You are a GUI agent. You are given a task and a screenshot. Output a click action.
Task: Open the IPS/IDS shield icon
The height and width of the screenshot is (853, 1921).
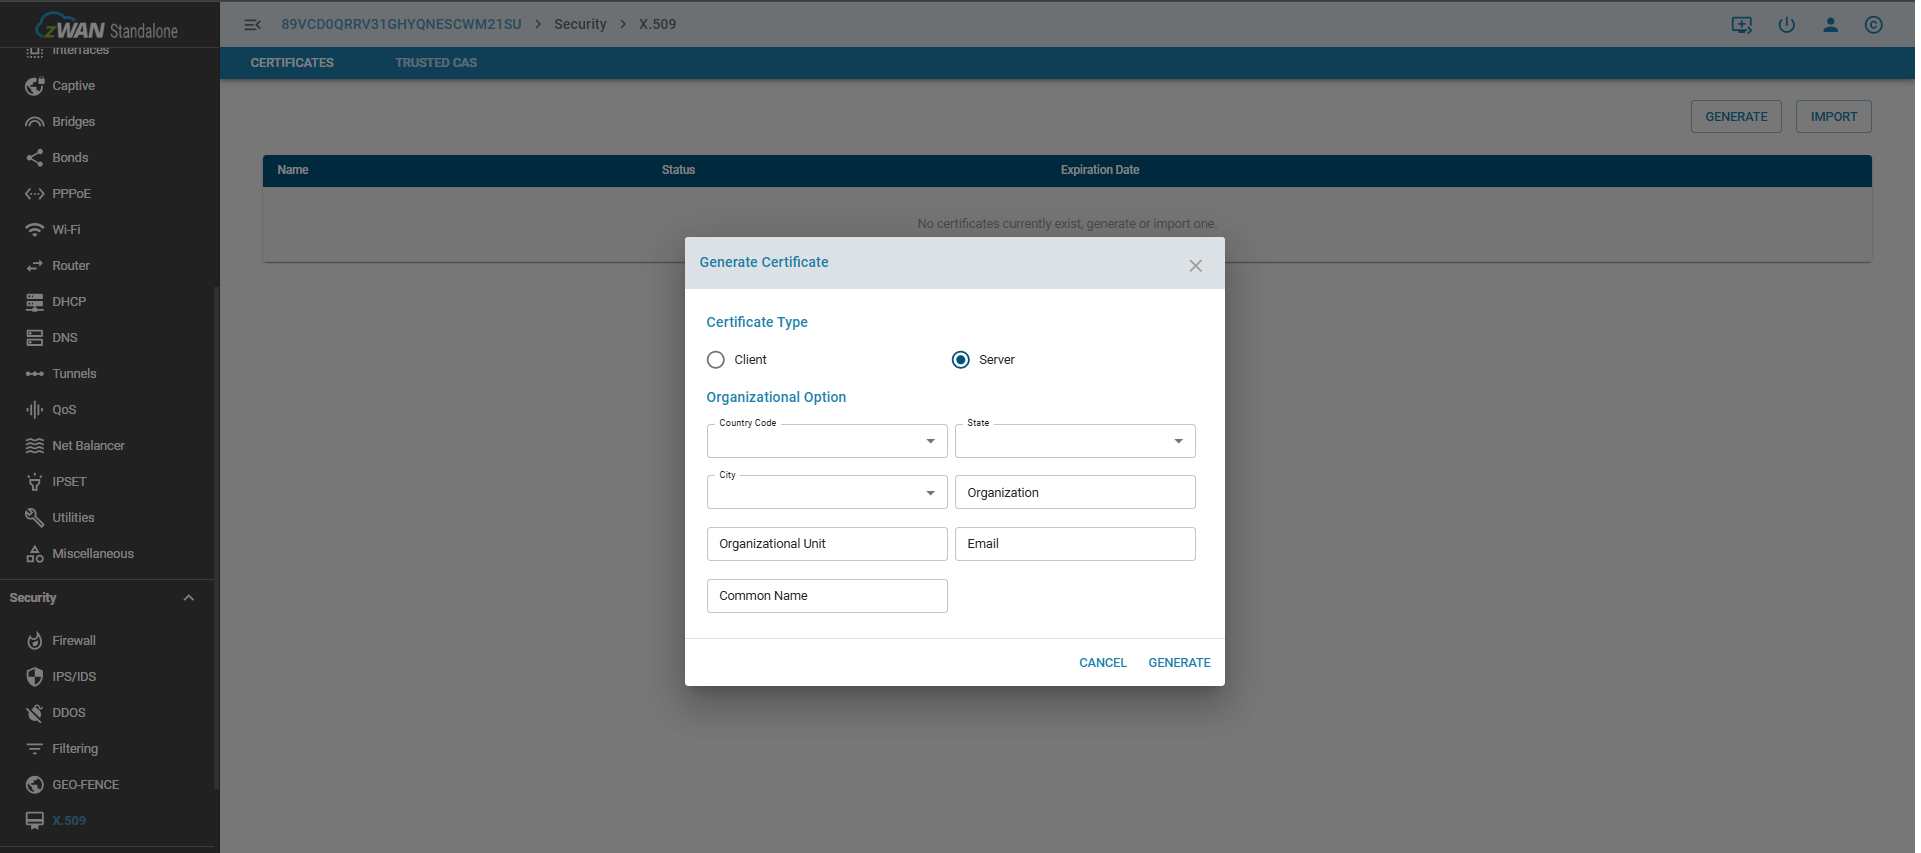(35, 677)
